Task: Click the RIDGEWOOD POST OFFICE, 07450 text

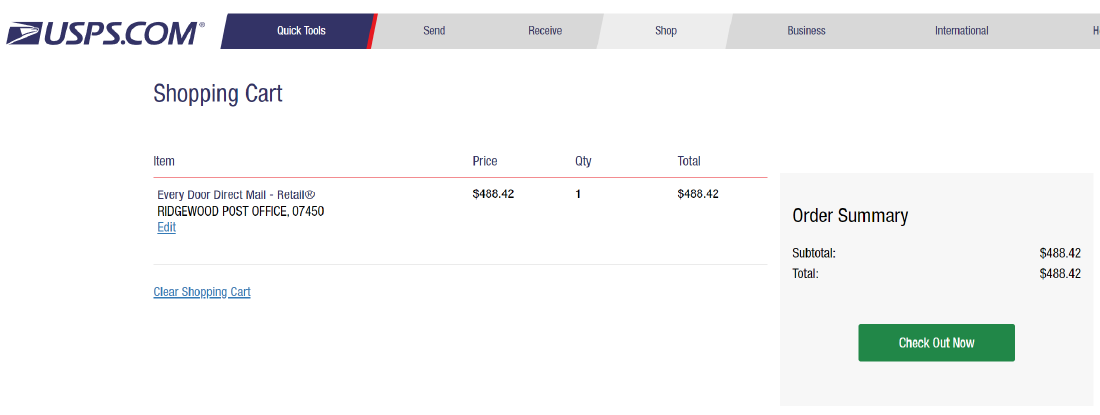Action: (x=241, y=211)
